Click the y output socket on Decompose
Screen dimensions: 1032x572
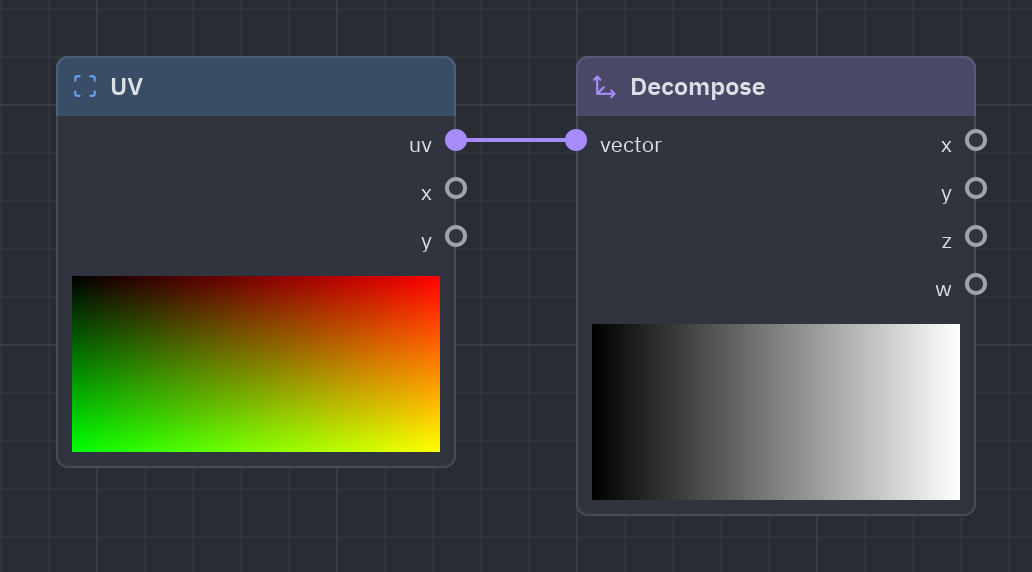976,188
